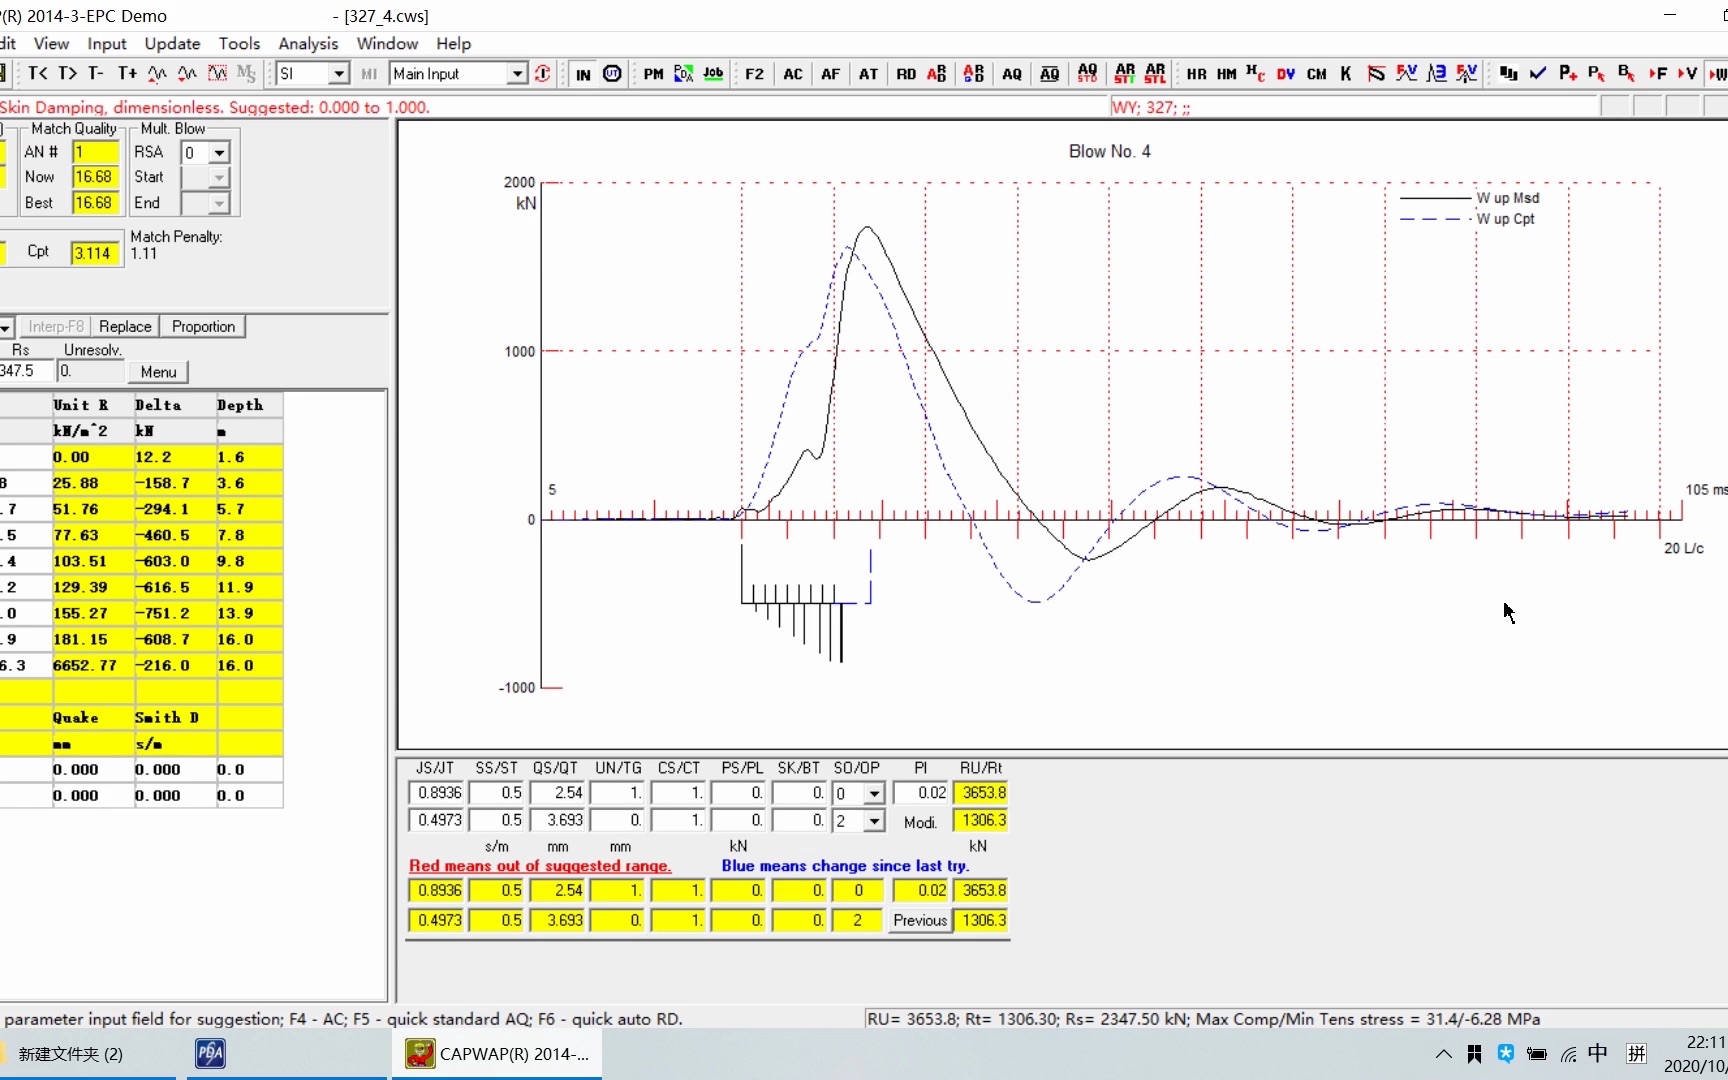Click the Previous button

(920, 921)
